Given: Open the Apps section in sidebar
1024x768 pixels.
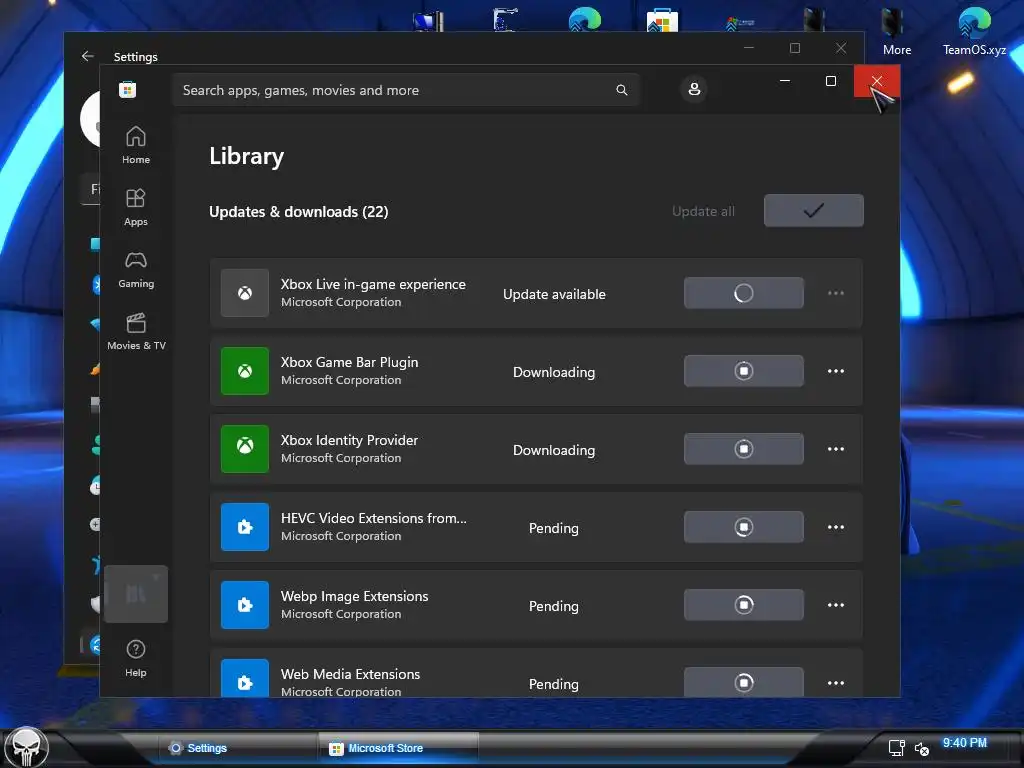Looking at the screenshot, I should [136, 207].
